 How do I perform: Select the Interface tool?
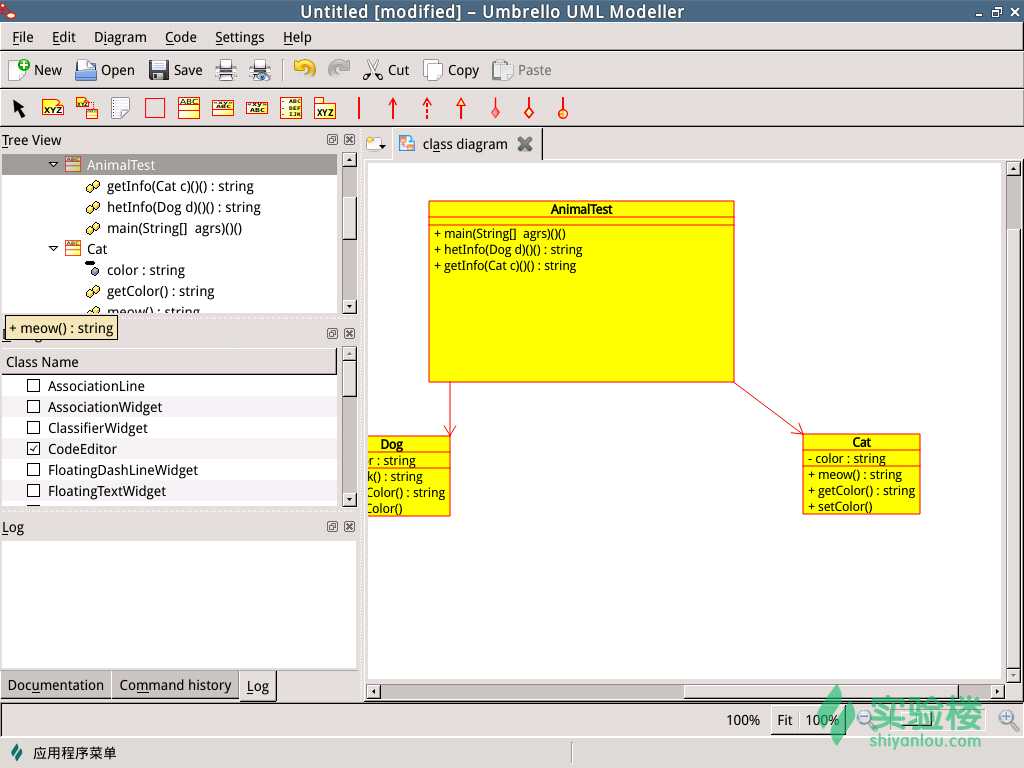pos(223,108)
